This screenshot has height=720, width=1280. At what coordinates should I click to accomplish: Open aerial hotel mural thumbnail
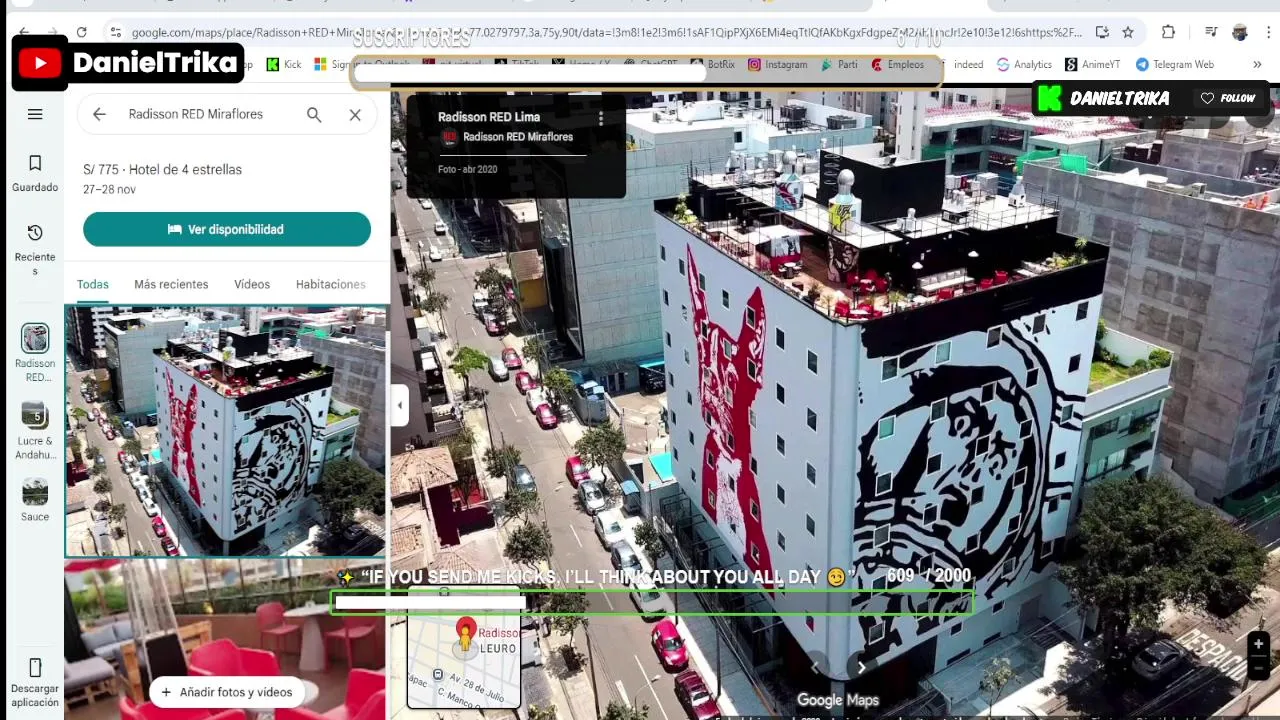pyautogui.click(x=225, y=431)
